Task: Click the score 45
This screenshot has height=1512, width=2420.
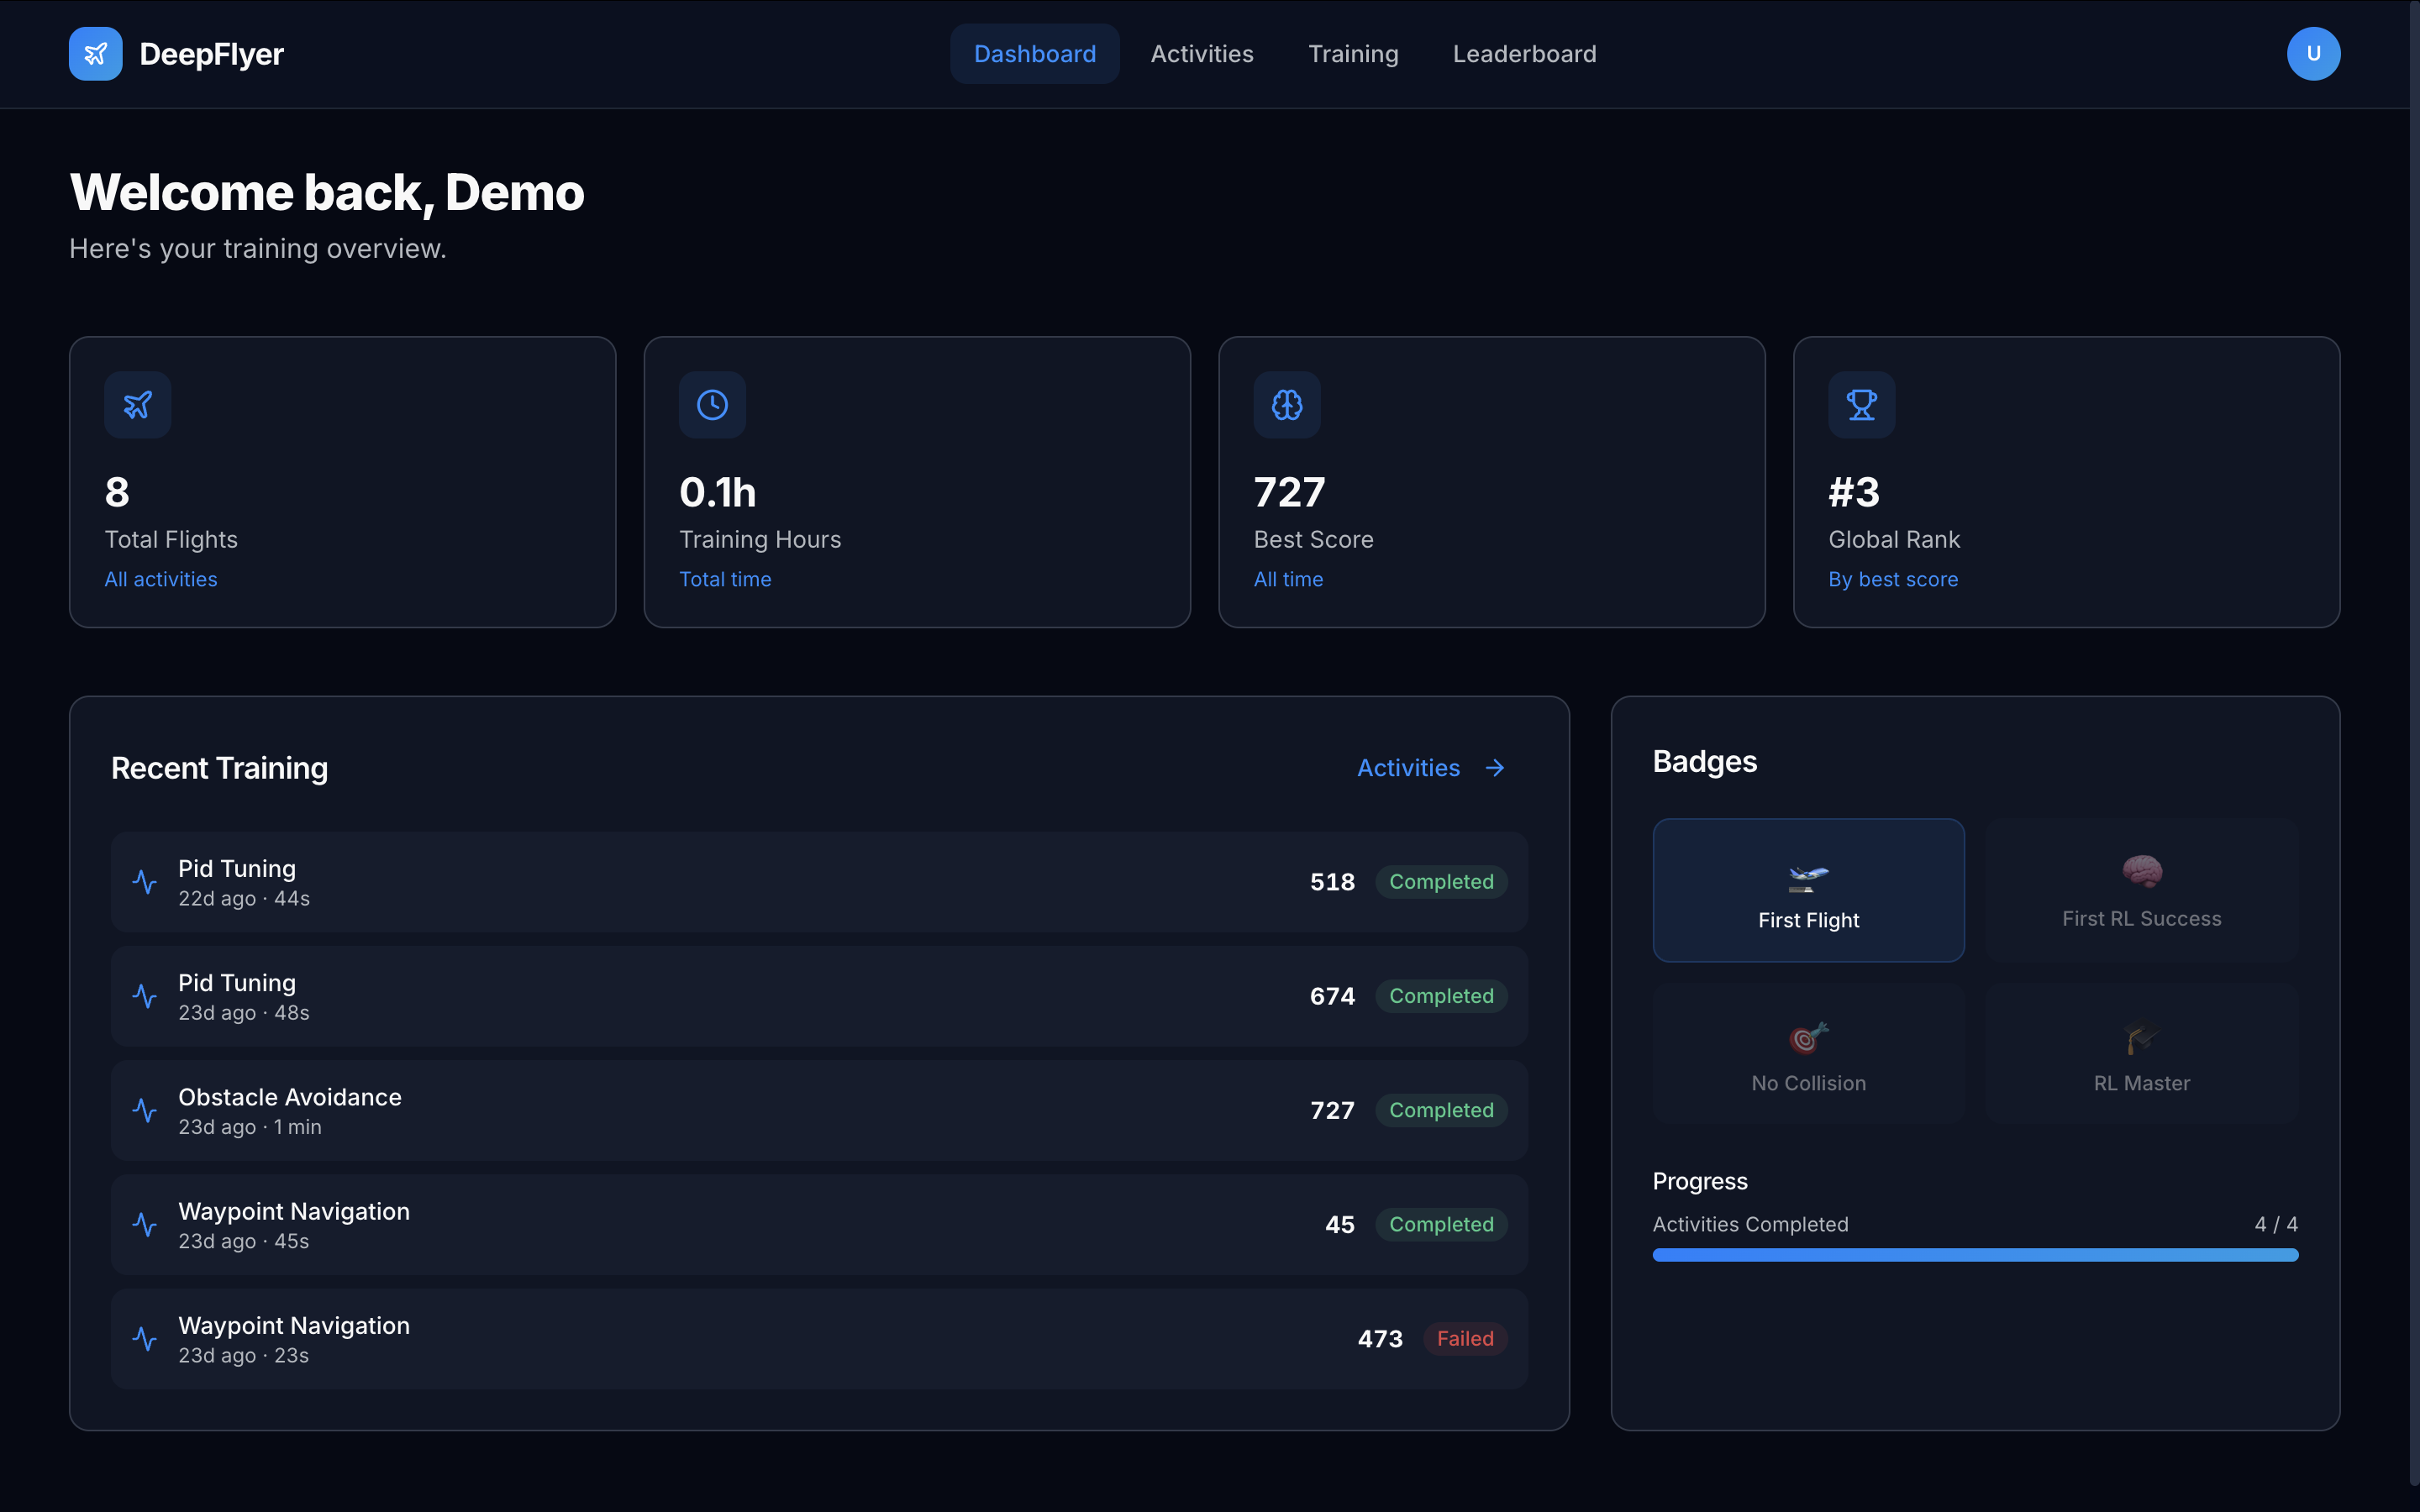Action: (x=1340, y=1224)
